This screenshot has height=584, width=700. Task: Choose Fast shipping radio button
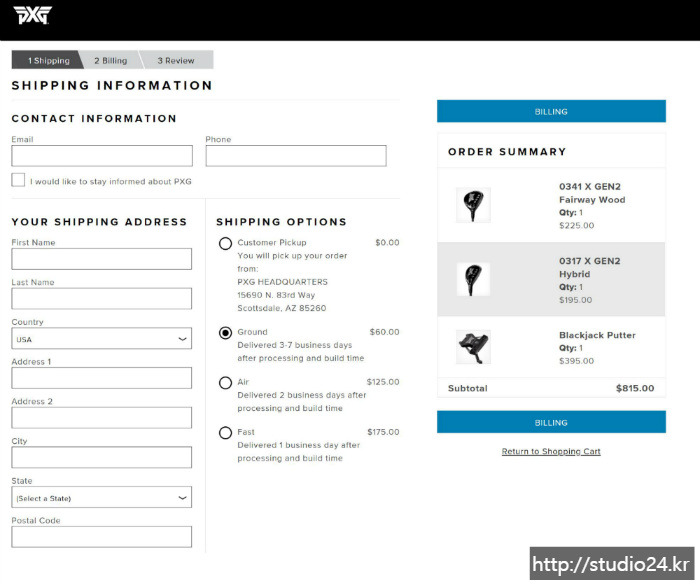[x=225, y=433]
